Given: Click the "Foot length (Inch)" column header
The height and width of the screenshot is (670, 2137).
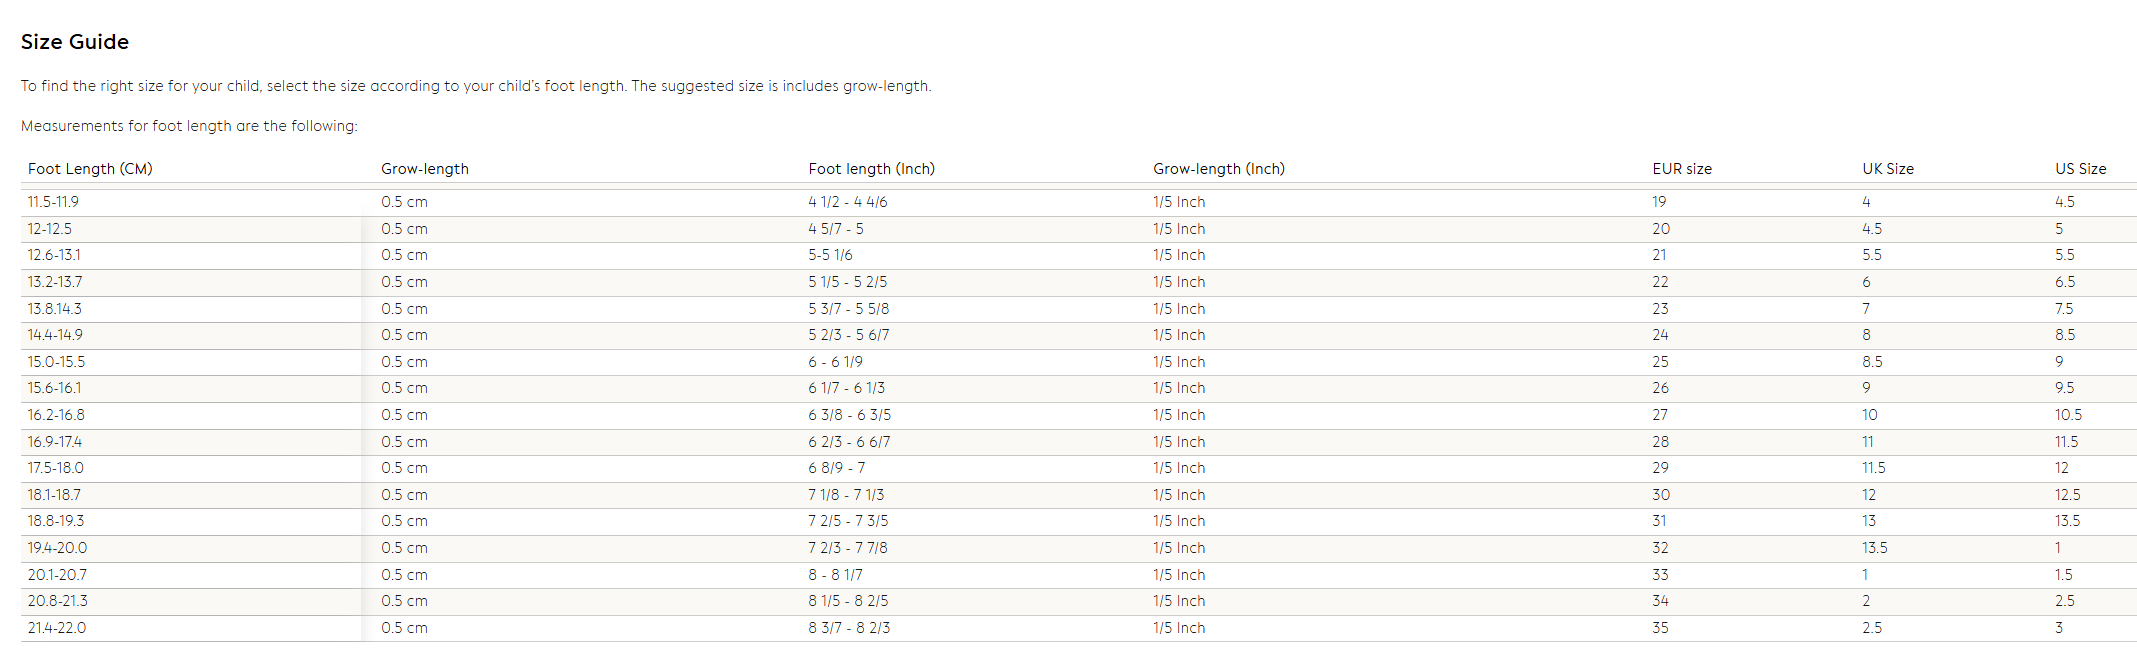Looking at the screenshot, I should click(x=871, y=169).
